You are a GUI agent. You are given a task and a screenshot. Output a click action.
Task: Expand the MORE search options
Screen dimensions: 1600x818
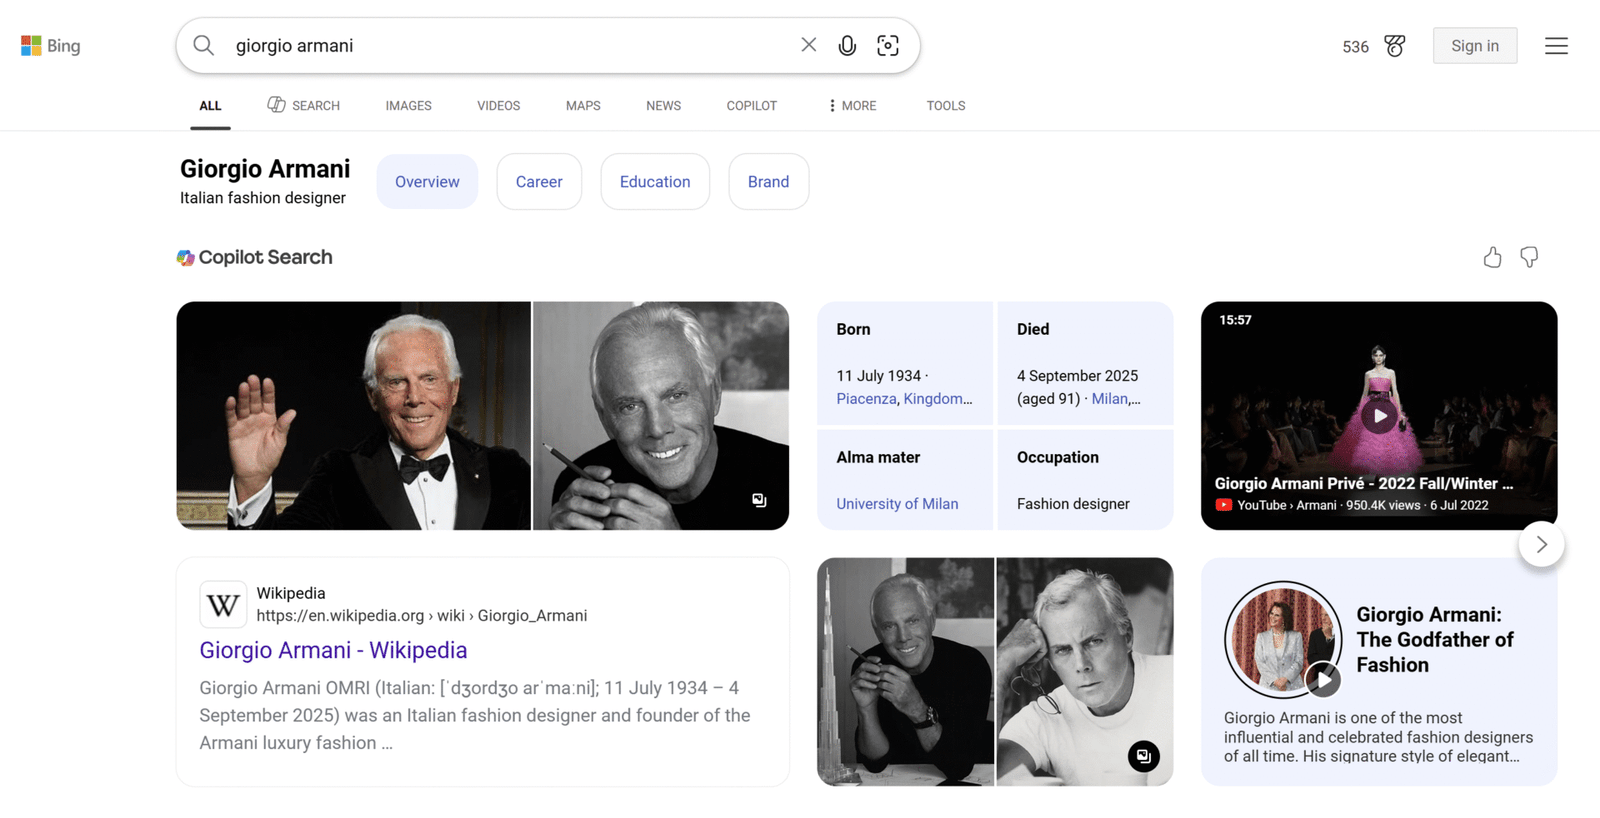coord(852,106)
